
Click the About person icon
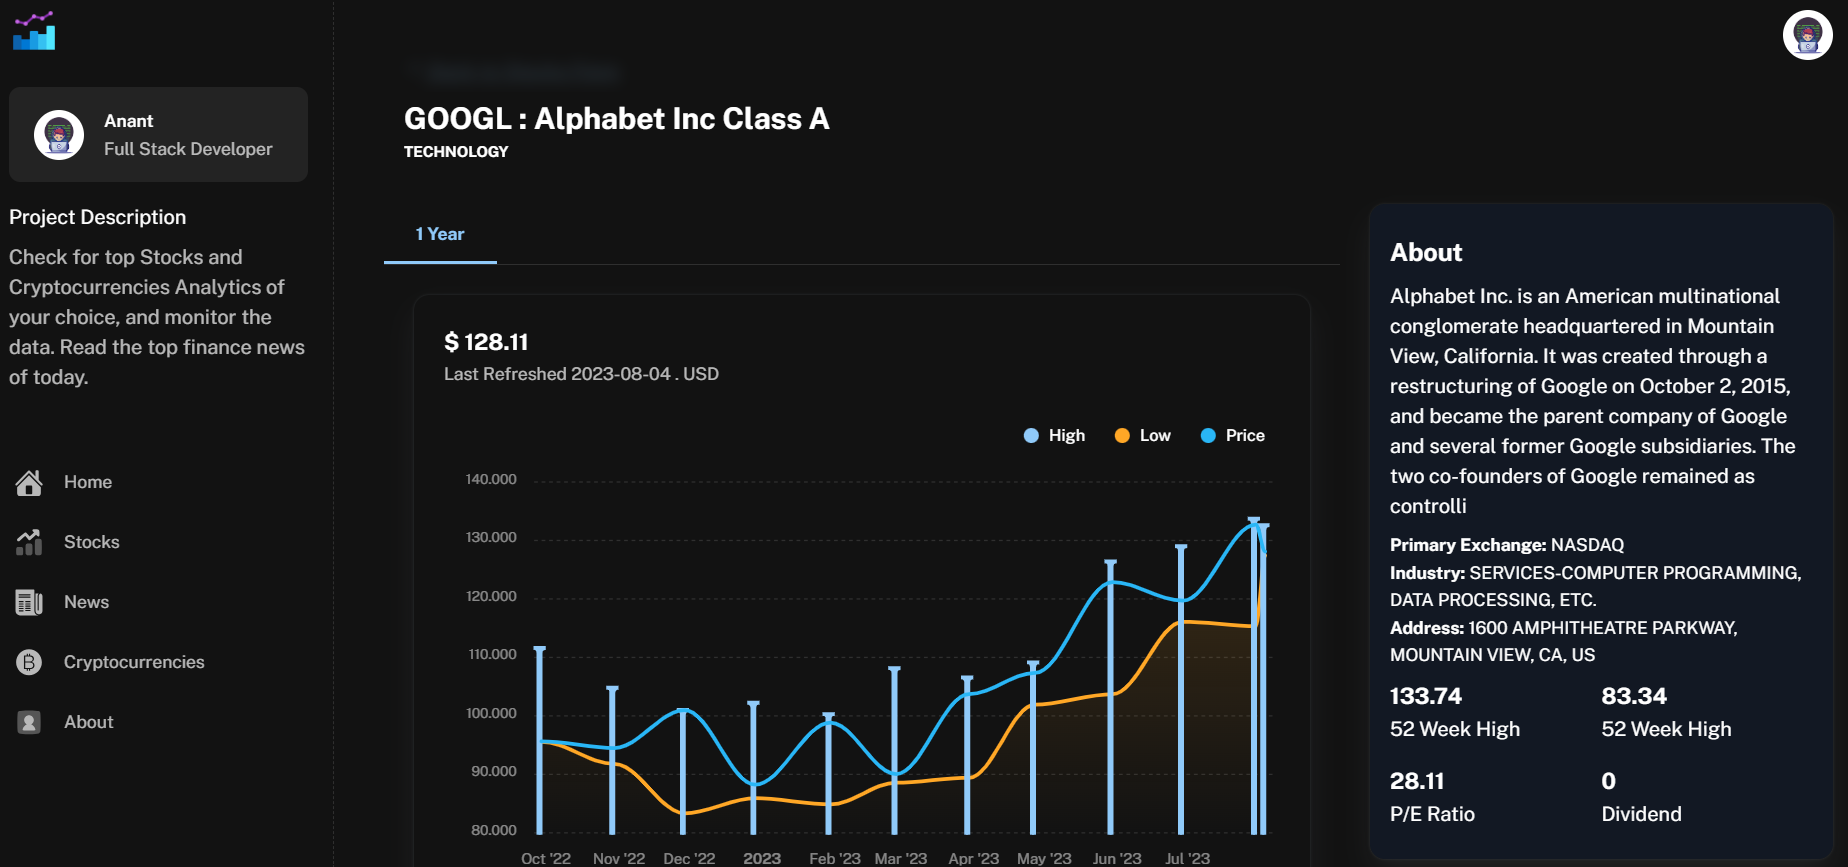click(x=29, y=722)
